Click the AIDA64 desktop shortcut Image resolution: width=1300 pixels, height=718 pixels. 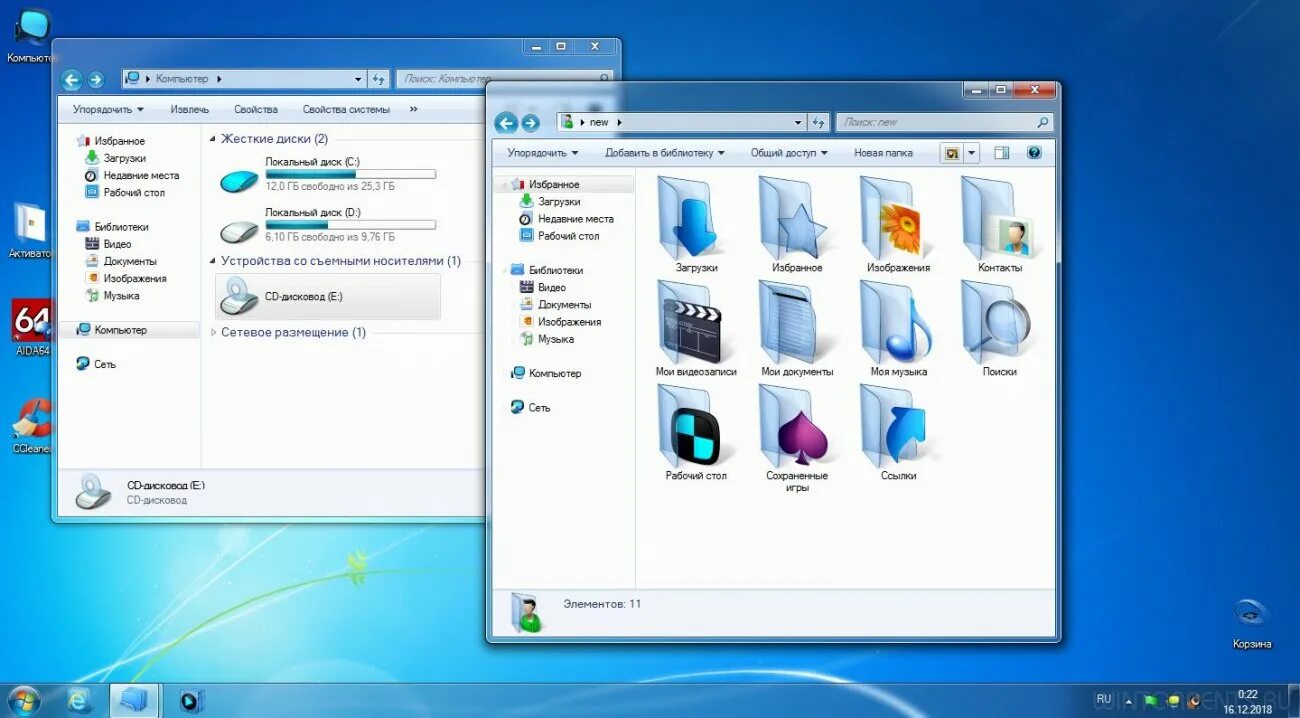pyautogui.click(x=31, y=327)
